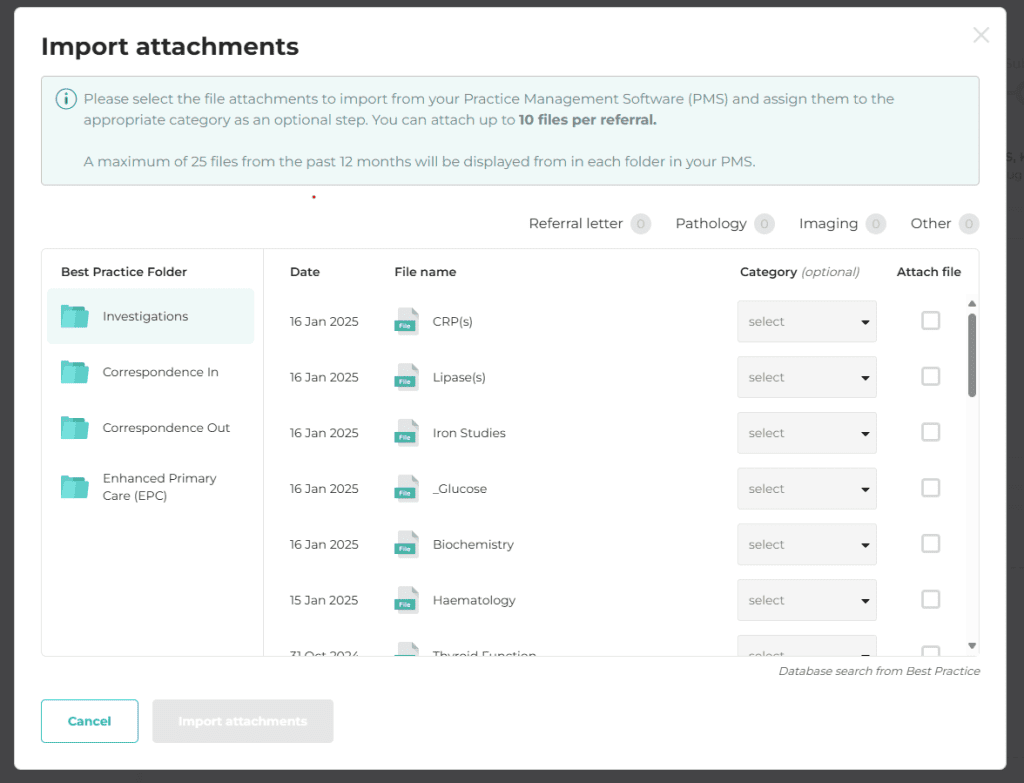This screenshot has height=783, width=1024.
Task: Tick the attach checkbox for _Glucose
Action: 930,488
